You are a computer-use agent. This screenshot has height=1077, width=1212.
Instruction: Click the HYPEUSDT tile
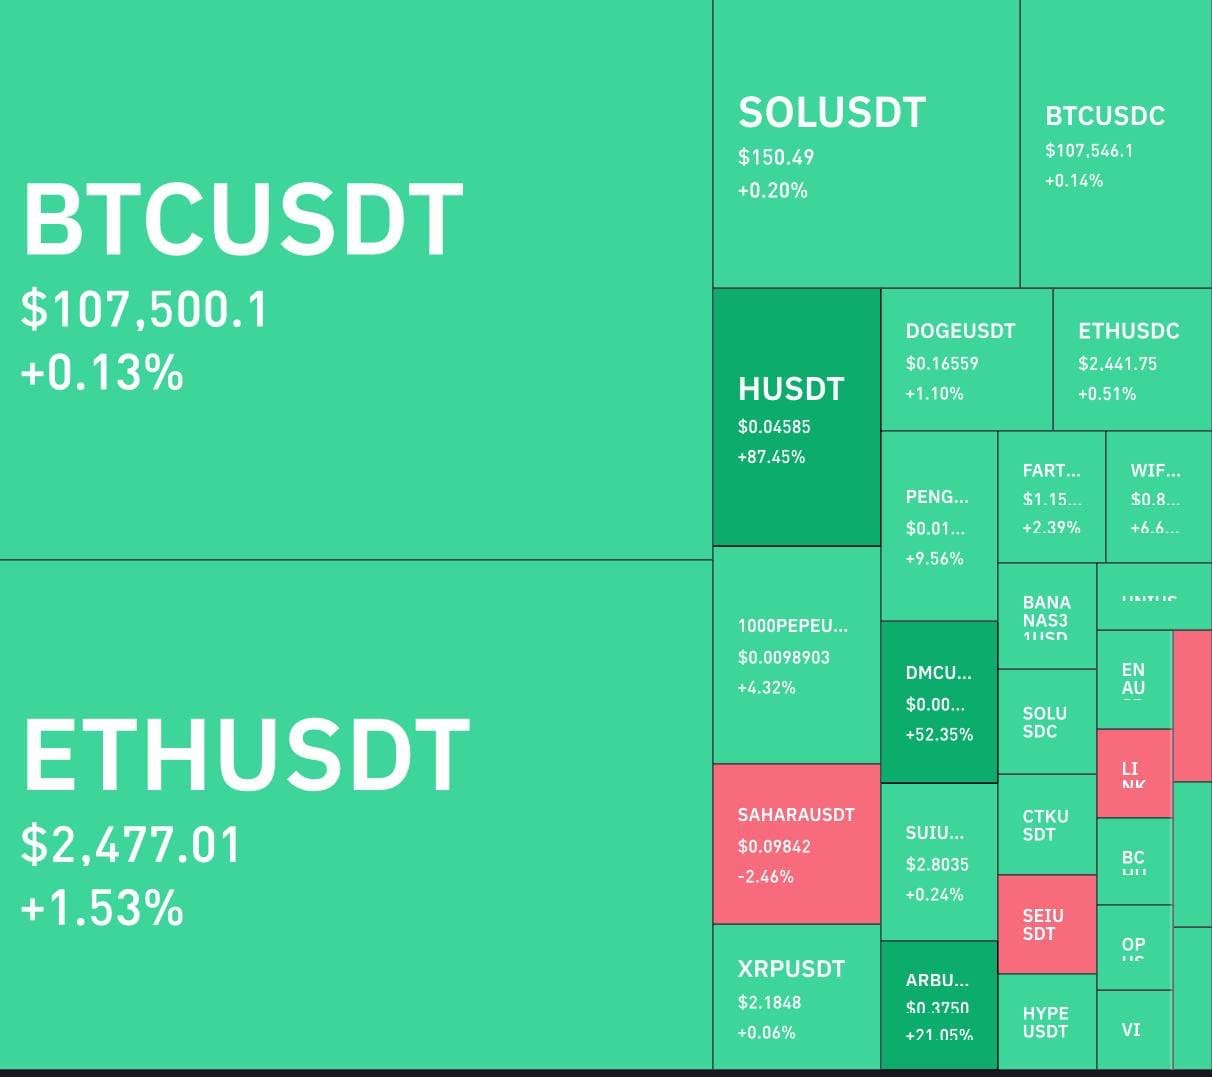tap(1046, 1022)
